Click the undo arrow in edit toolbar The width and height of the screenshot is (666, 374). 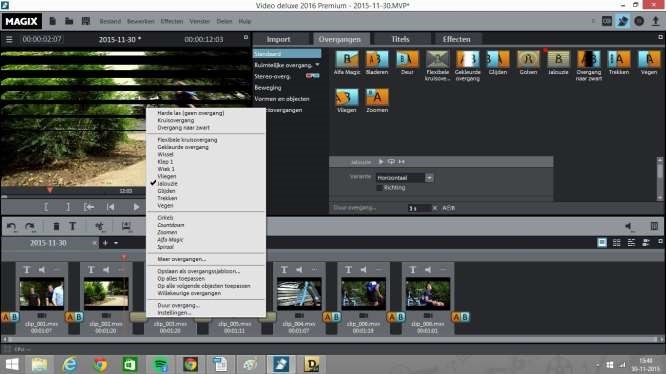[x=12, y=227]
